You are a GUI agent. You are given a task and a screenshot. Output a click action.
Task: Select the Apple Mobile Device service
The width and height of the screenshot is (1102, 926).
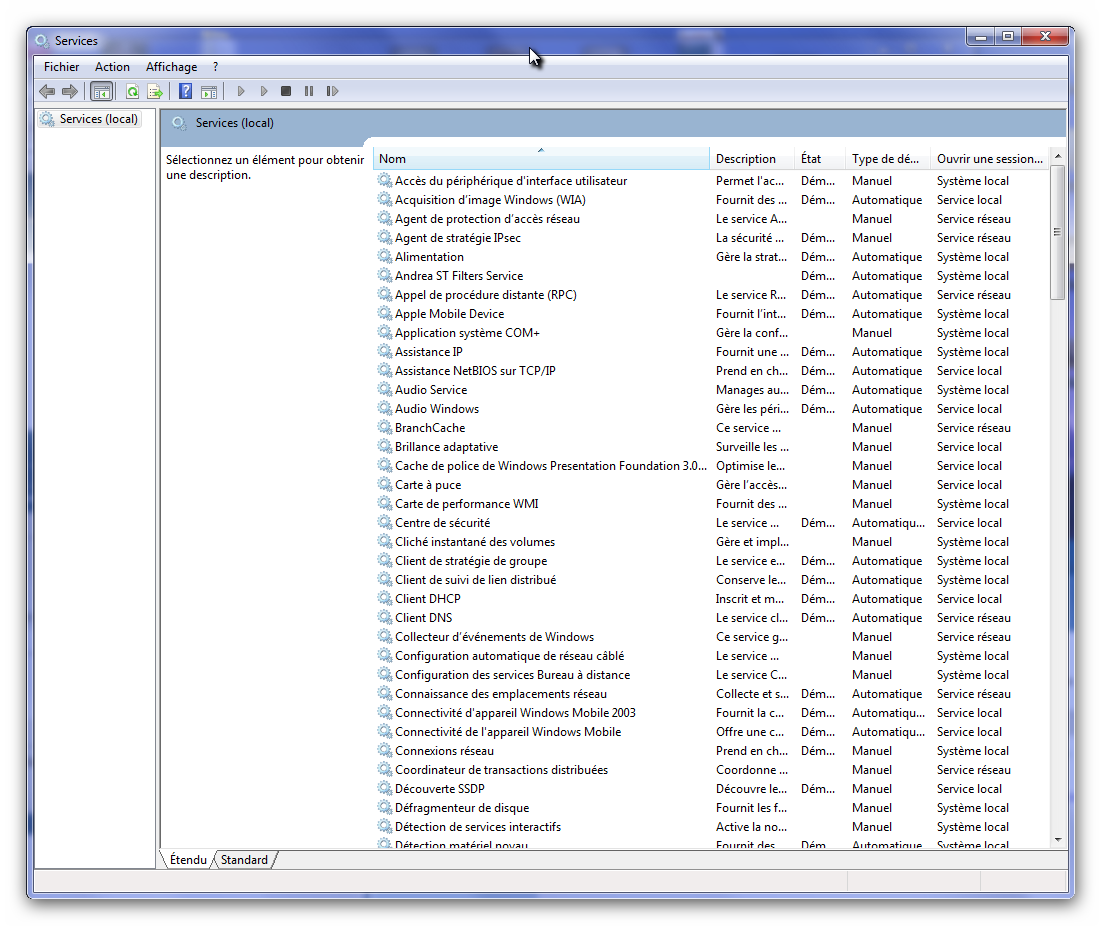(449, 314)
